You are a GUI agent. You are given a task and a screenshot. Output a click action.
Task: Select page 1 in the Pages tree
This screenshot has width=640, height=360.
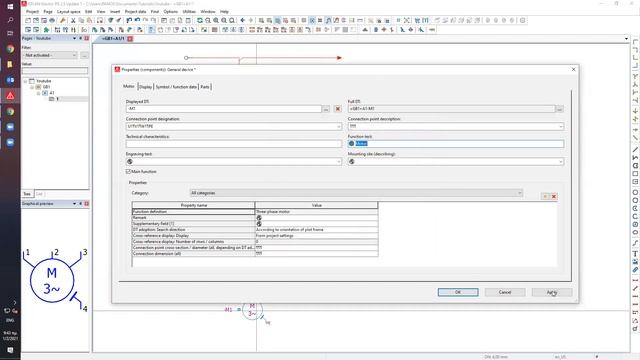pyautogui.click(x=57, y=99)
